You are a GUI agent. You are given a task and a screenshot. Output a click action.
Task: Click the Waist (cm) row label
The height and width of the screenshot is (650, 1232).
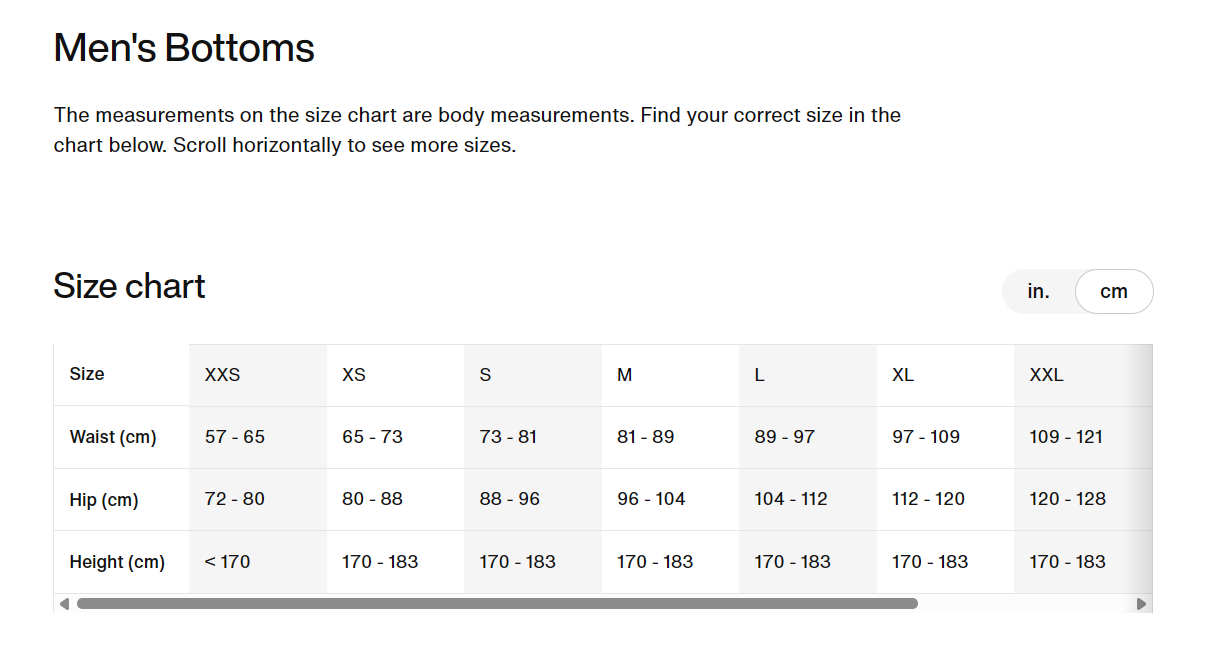[112, 437]
